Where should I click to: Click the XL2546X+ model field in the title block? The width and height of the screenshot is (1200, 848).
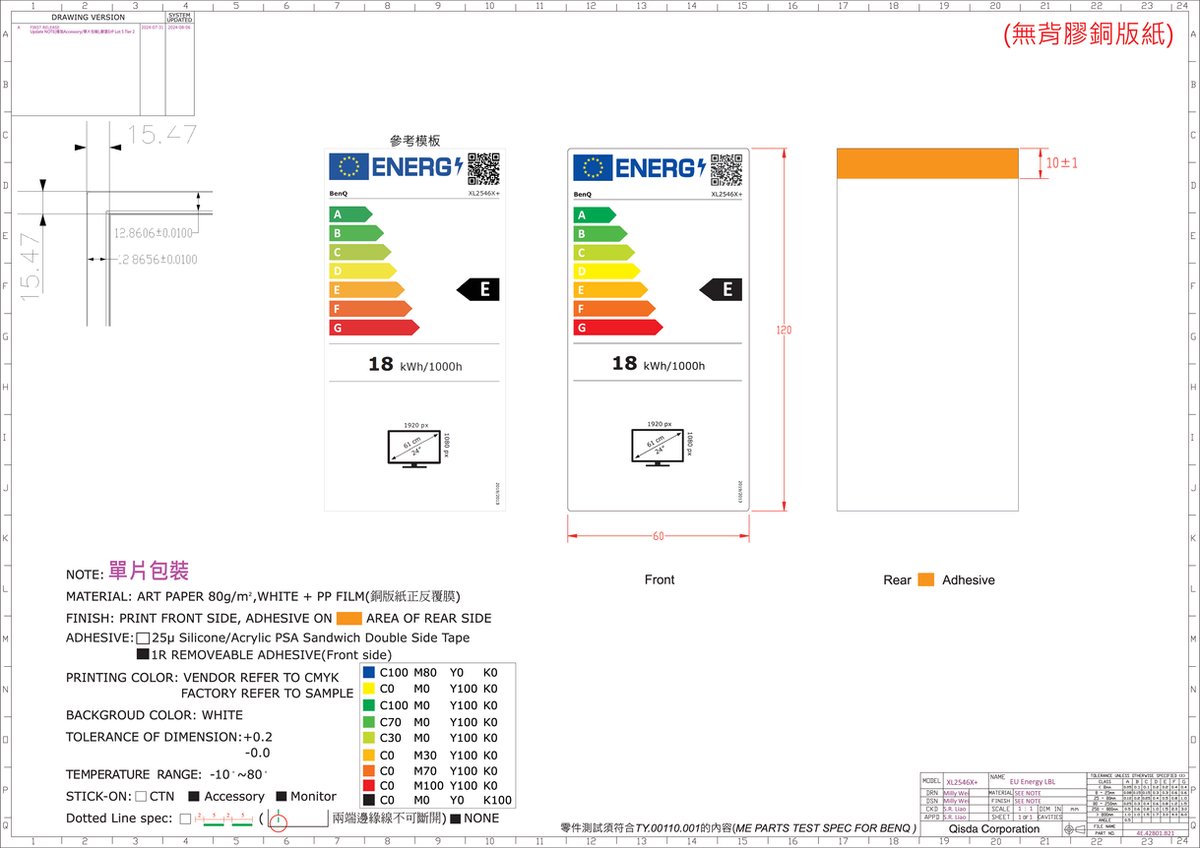click(x=960, y=781)
